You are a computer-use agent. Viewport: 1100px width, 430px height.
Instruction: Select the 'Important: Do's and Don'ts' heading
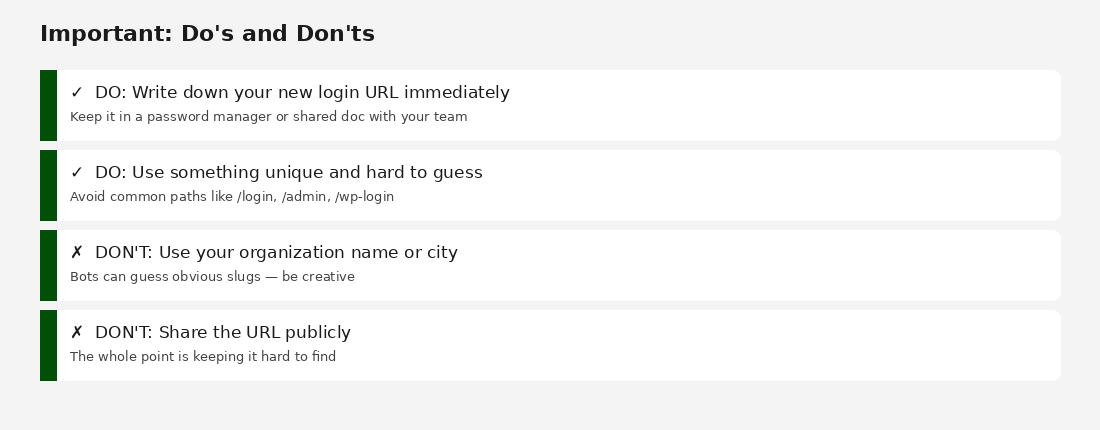click(x=207, y=34)
